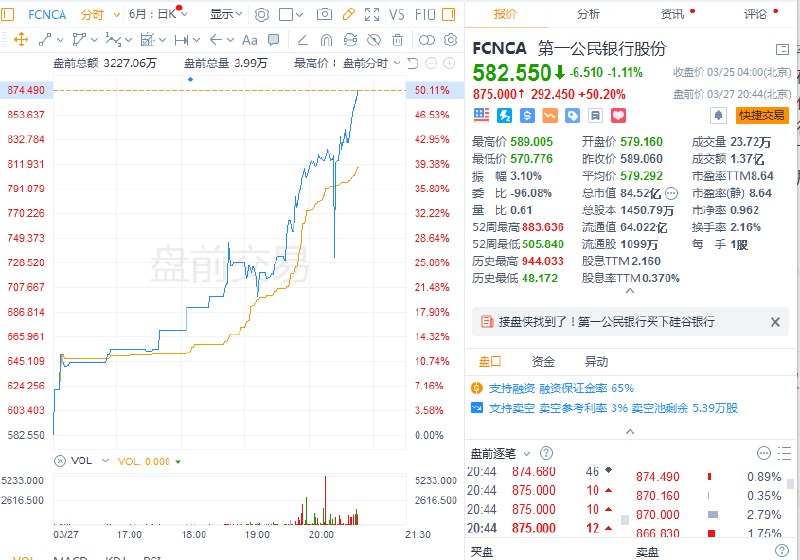Select the 资金 tab
Viewport: 800px width, 560px height.
pos(543,362)
